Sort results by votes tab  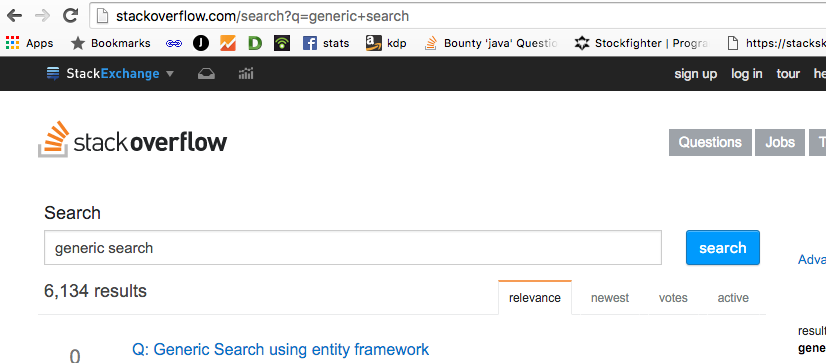pos(673,298)
